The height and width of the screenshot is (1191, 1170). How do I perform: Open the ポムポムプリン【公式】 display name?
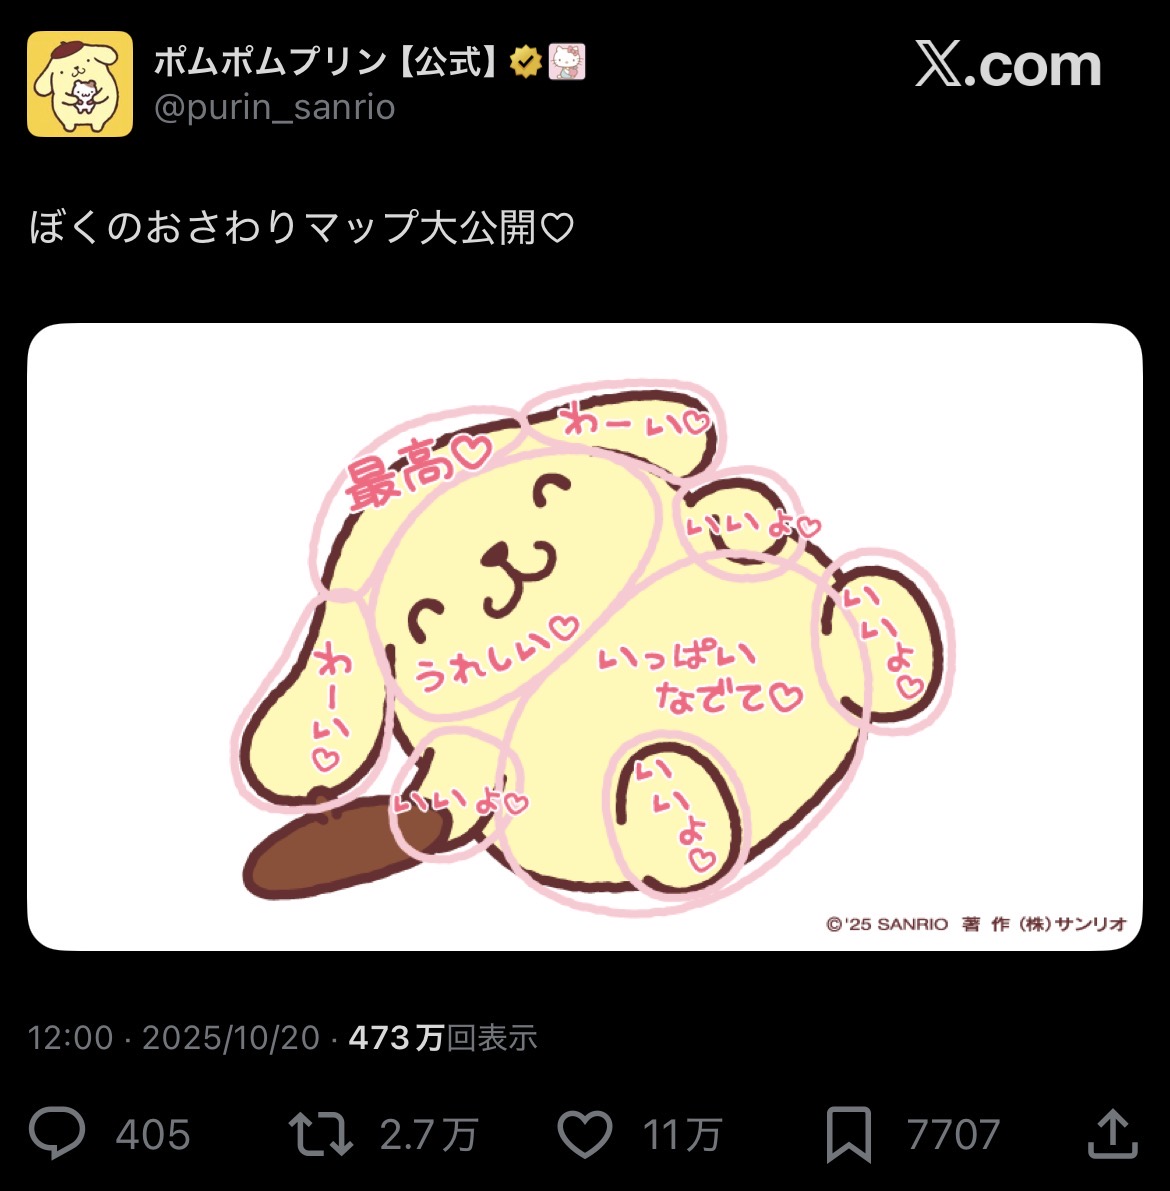(327, 62)
